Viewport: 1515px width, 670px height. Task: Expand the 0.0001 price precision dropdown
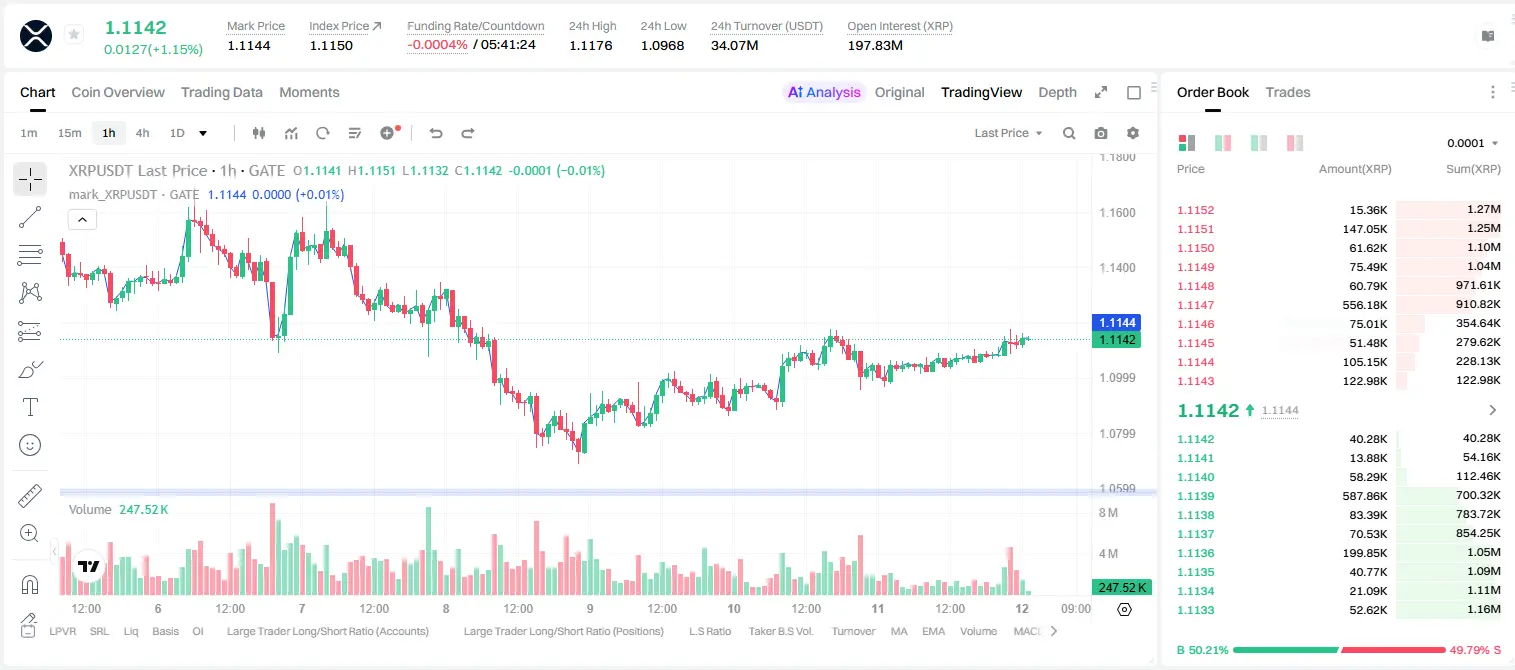click(1472, 143)
